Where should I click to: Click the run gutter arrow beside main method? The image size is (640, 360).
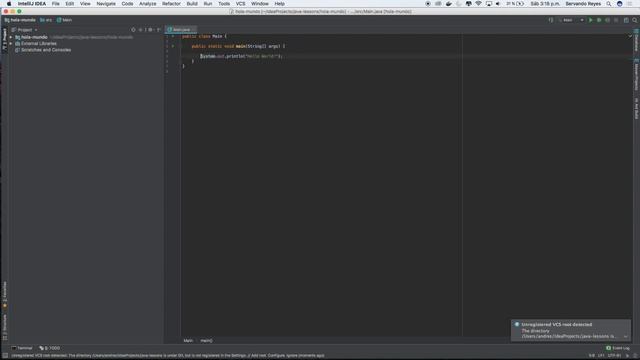(173, 46)
